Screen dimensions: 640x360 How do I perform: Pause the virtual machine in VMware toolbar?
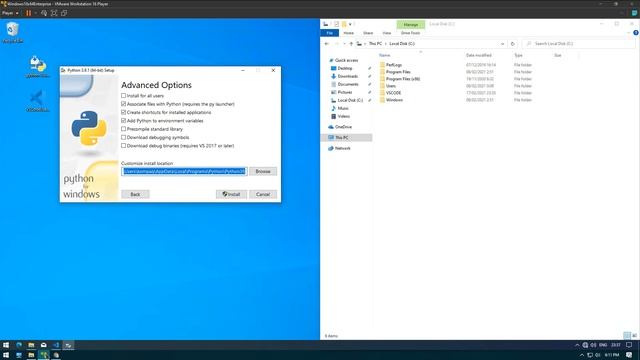pos(29,13)
